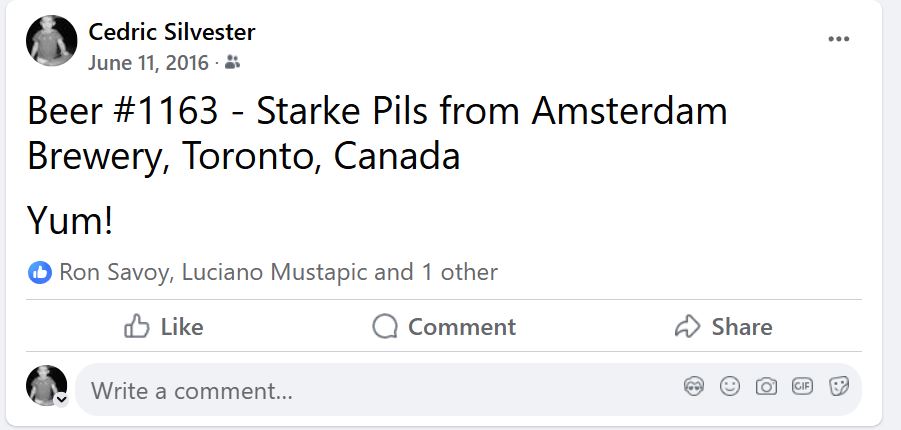Open Ron Savoy's profile from the likes

[113, 272]
